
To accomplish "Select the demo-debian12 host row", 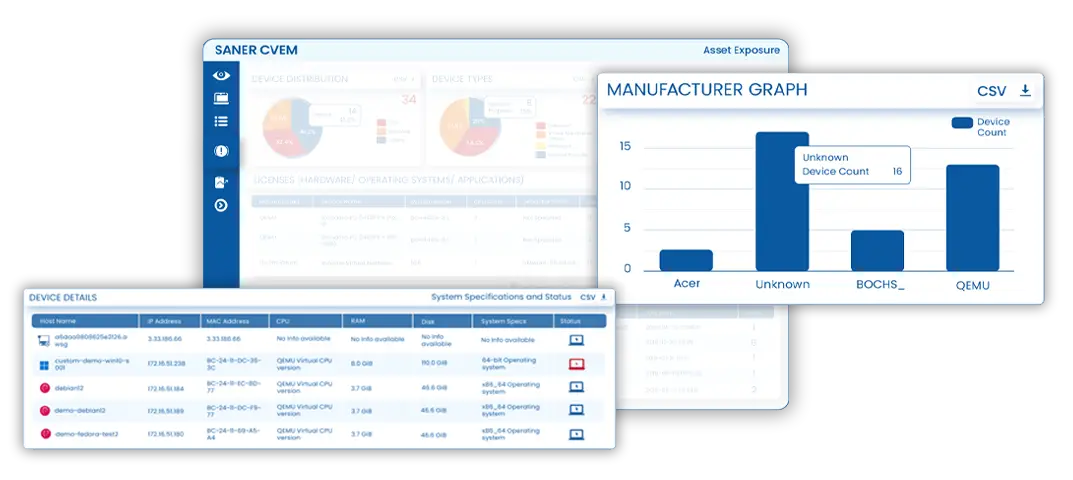I will tap(80, 410).
